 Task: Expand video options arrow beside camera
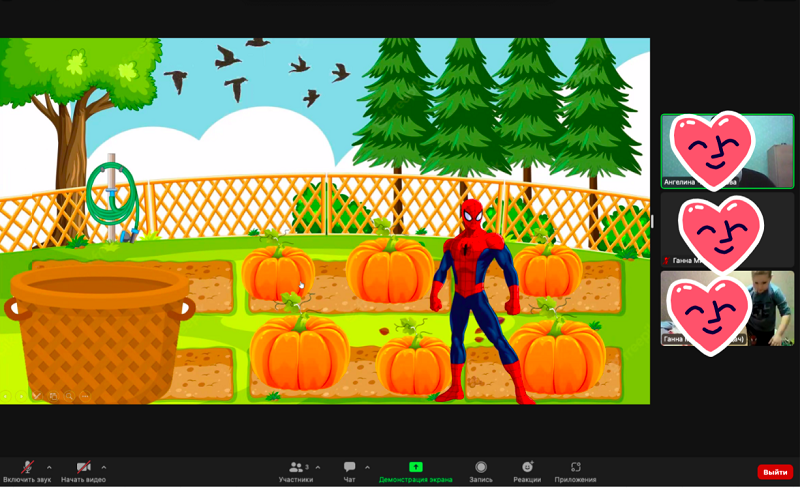point(104,467)
